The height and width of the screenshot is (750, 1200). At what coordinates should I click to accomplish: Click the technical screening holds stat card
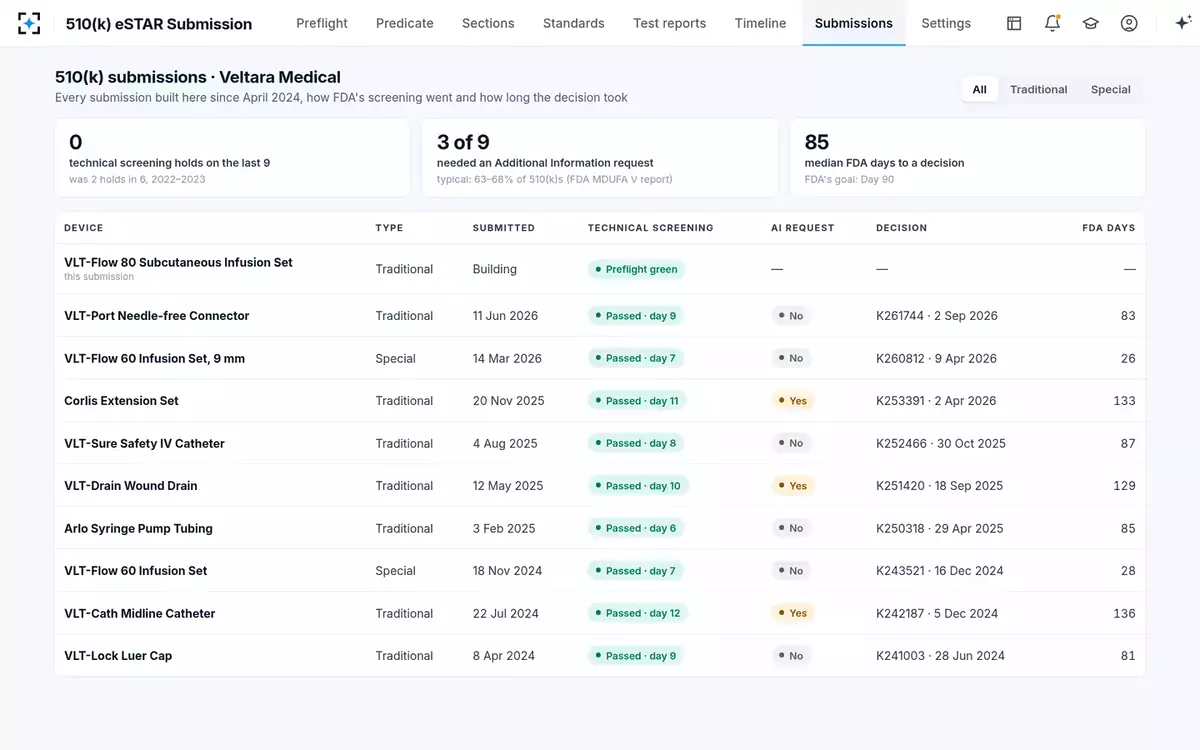click(x=233, y=158)
